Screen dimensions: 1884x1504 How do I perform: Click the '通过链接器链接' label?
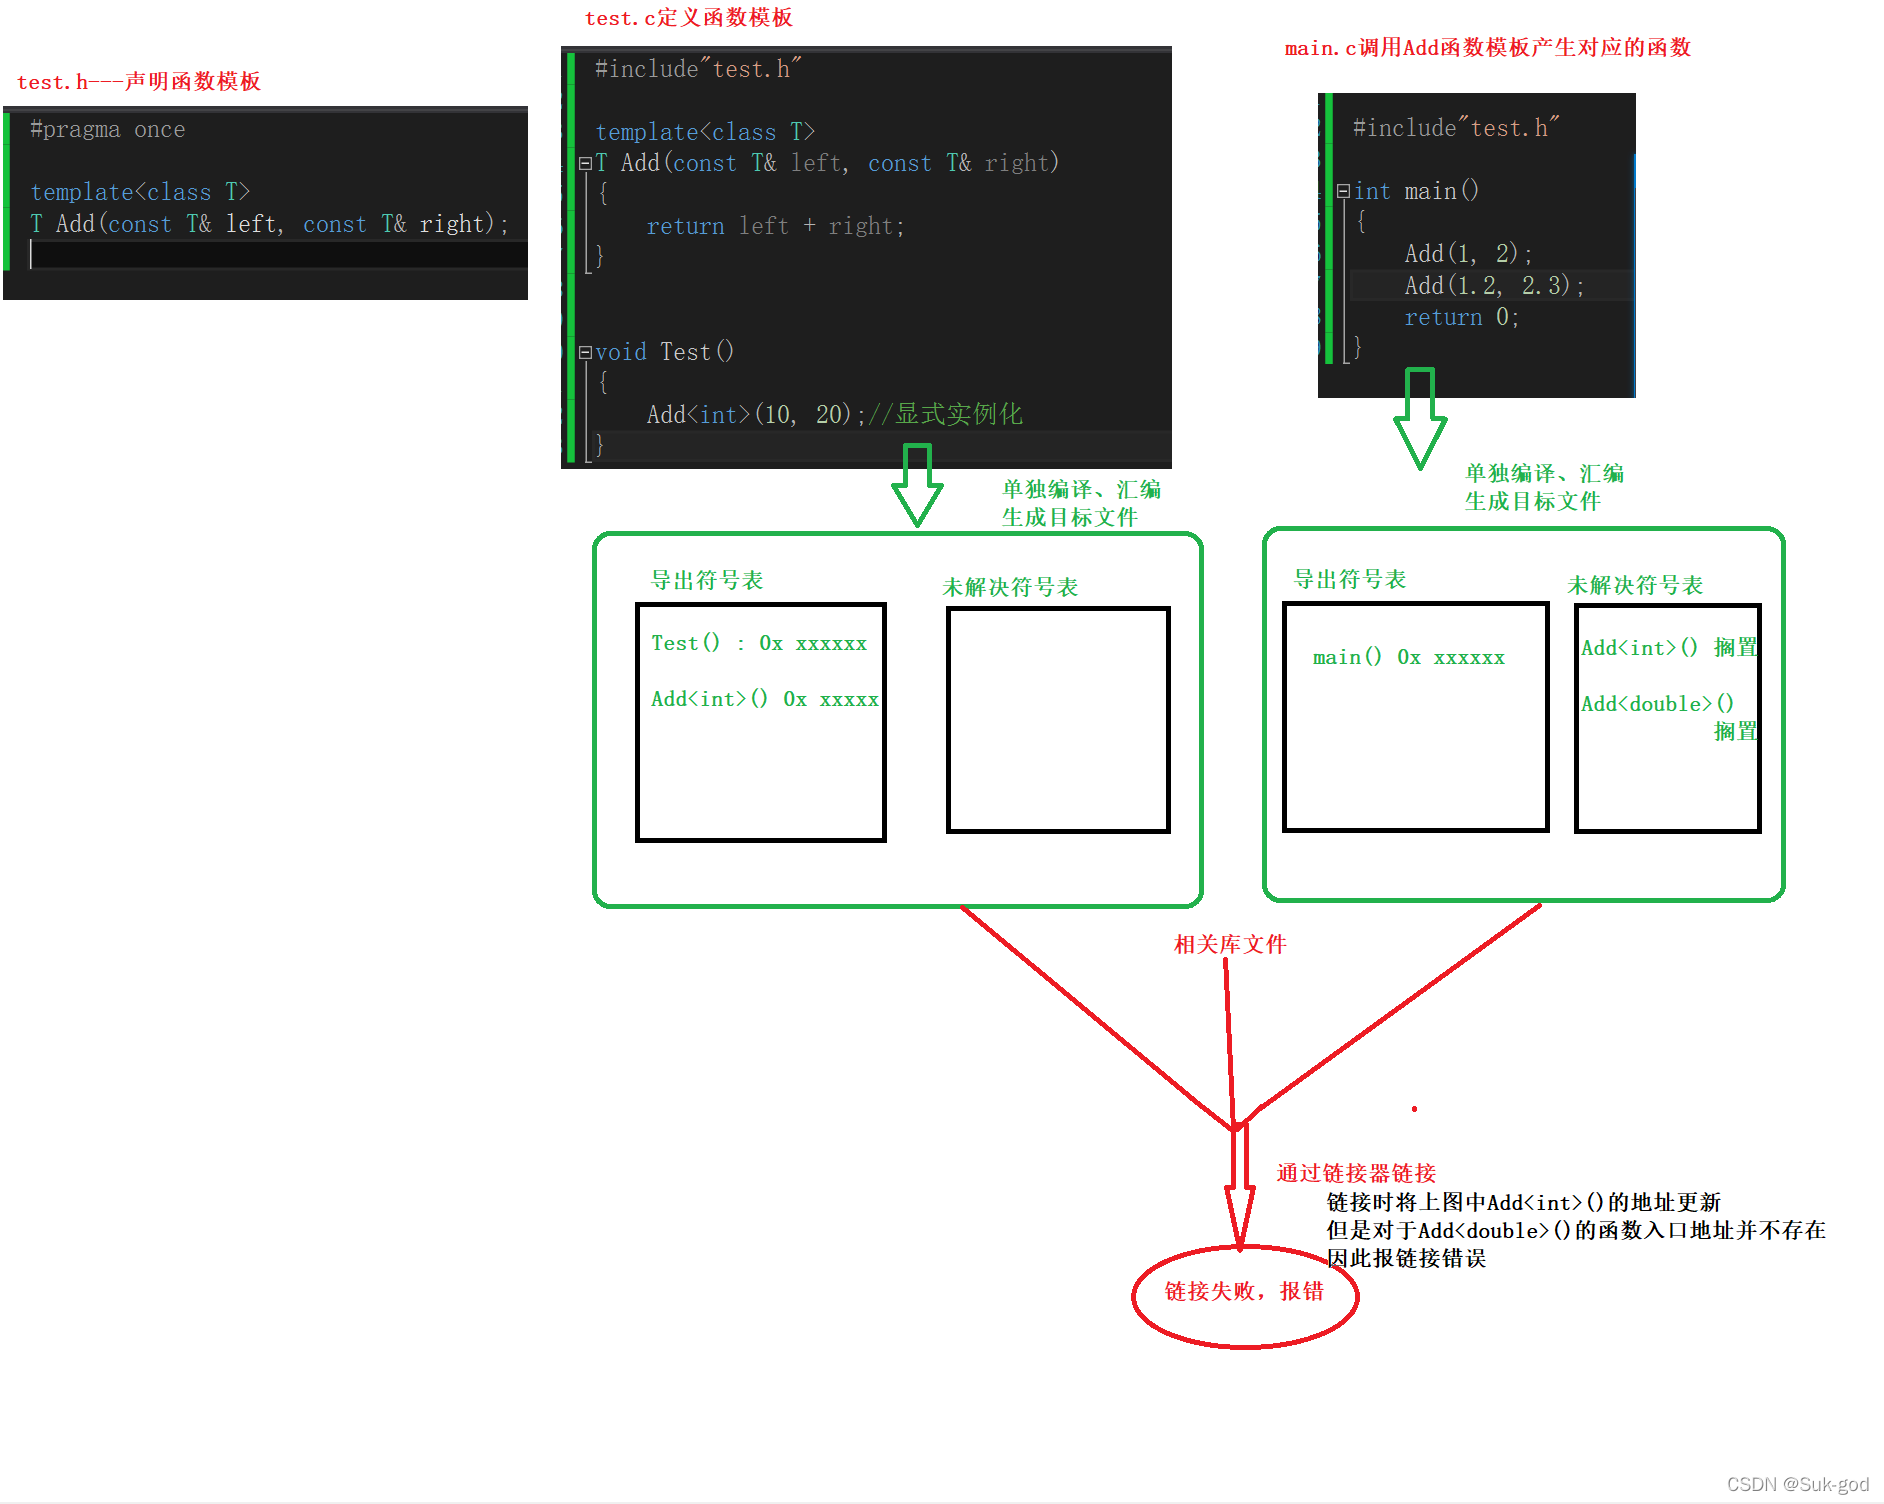click(1356, 1173)
